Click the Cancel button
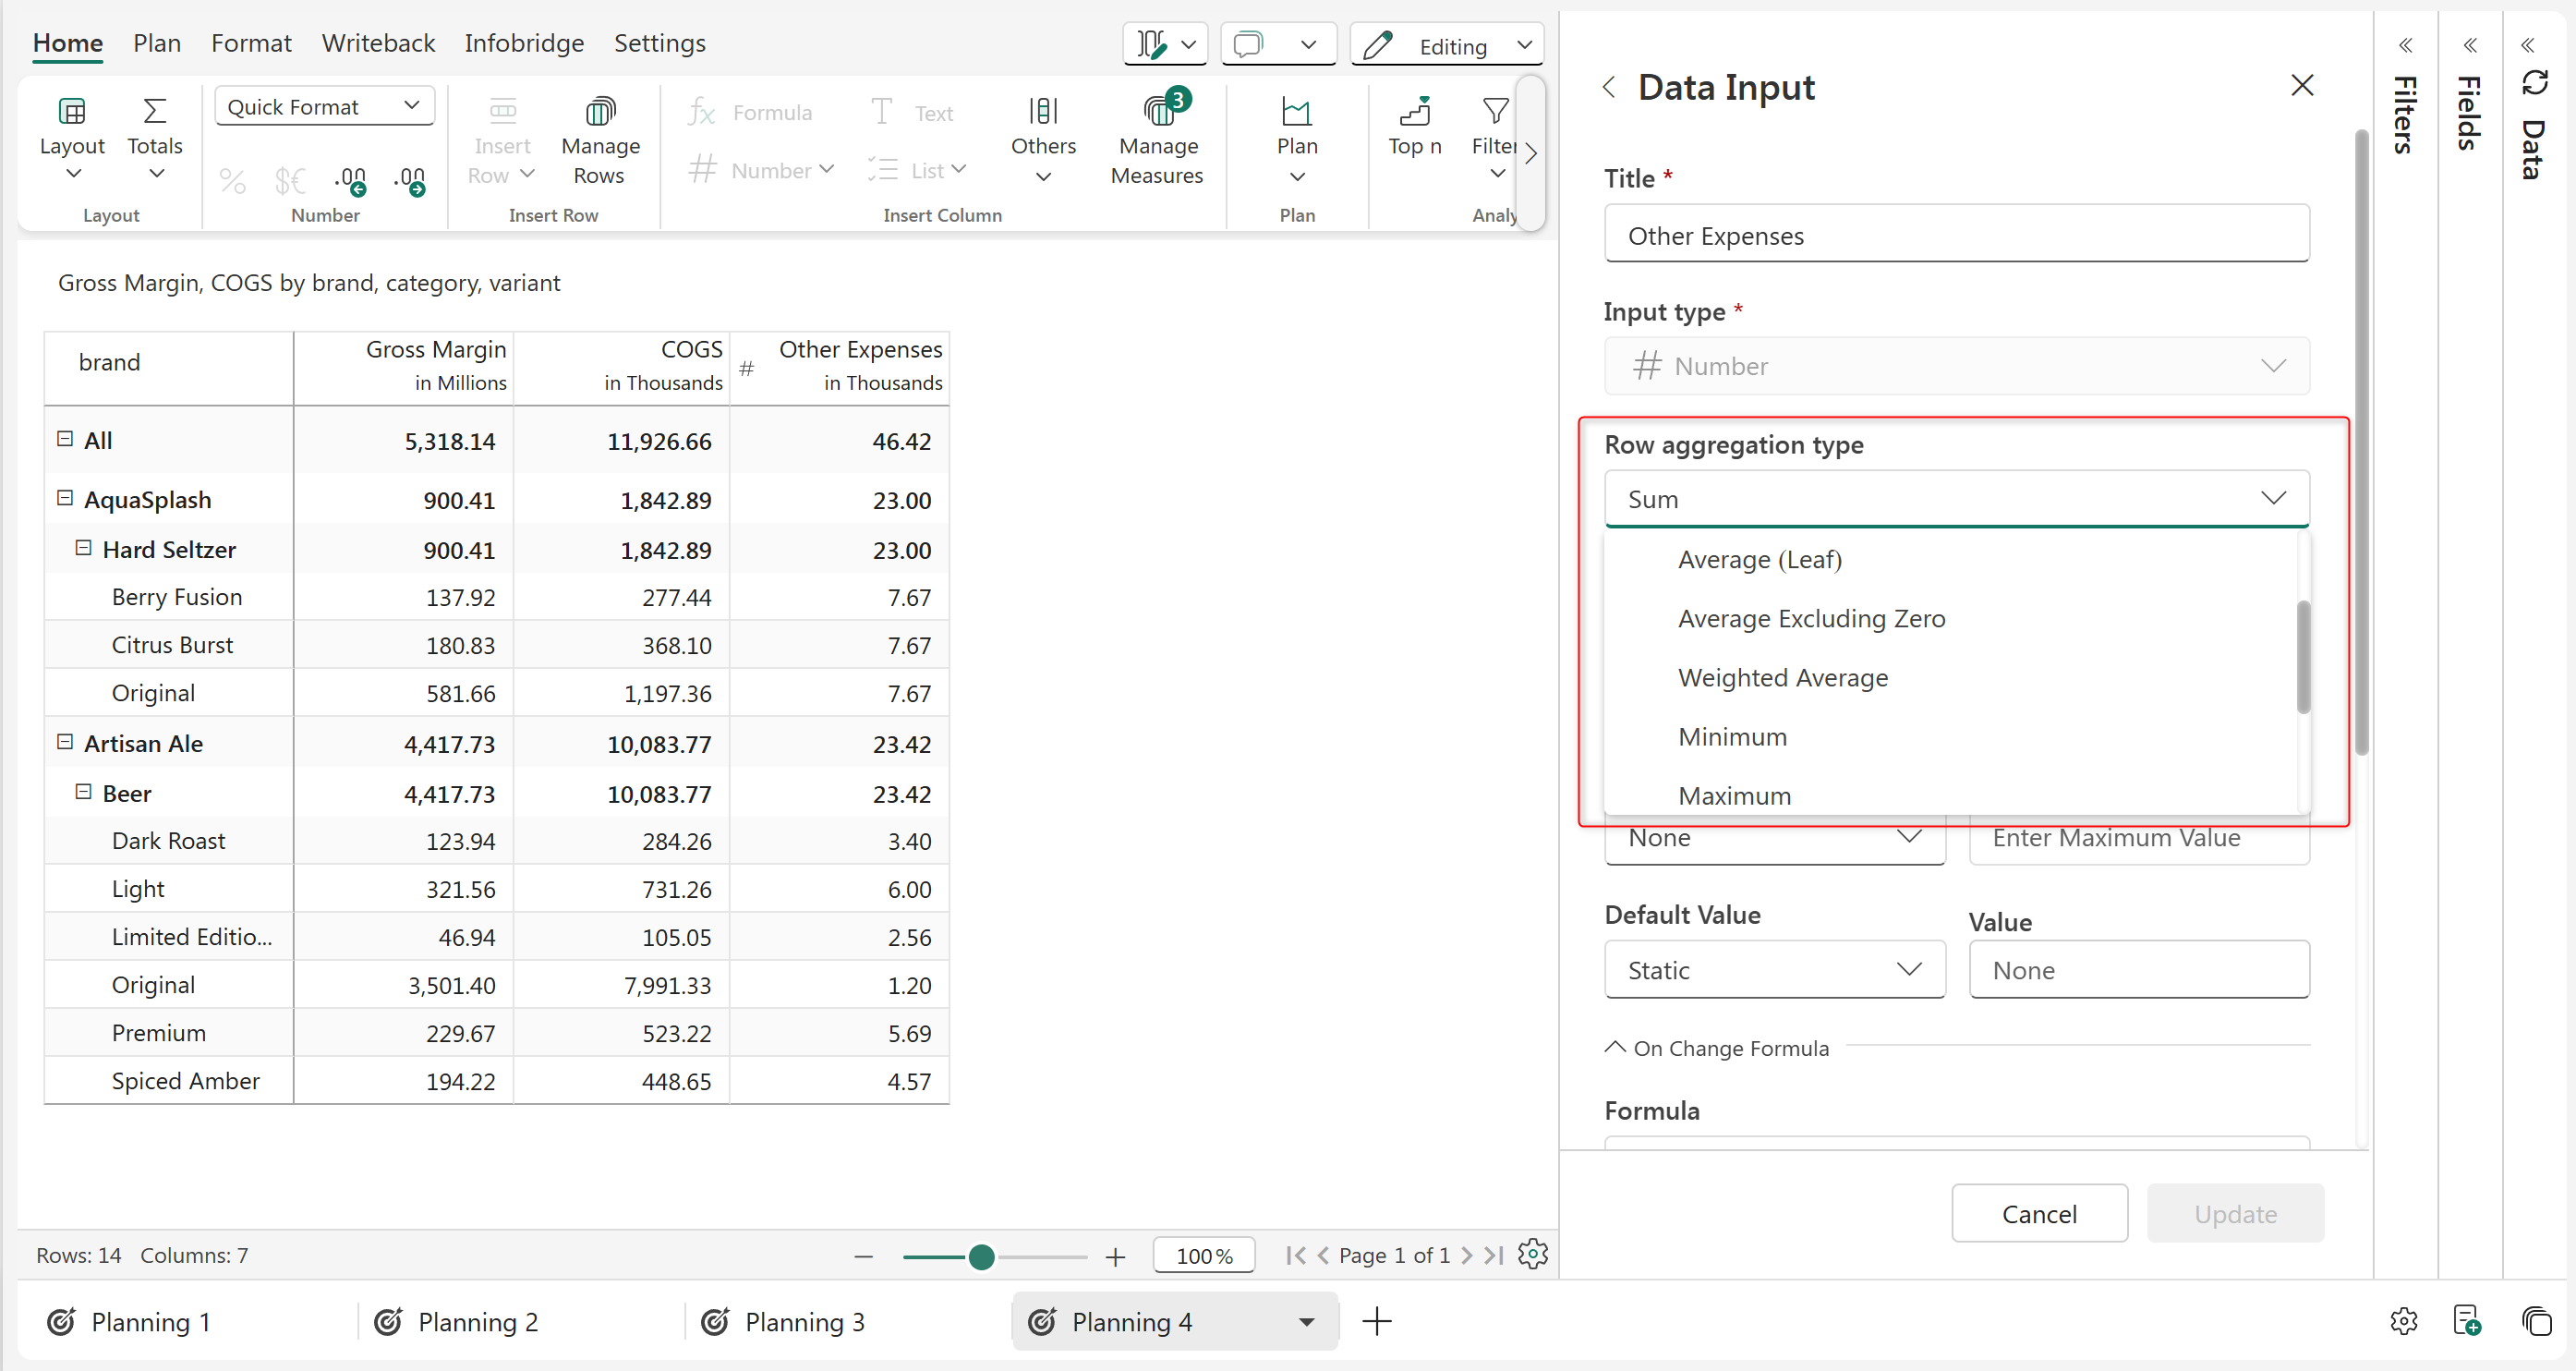The height and width of the screenshot is (1371, 2576). click(x=2038, y=1213)
